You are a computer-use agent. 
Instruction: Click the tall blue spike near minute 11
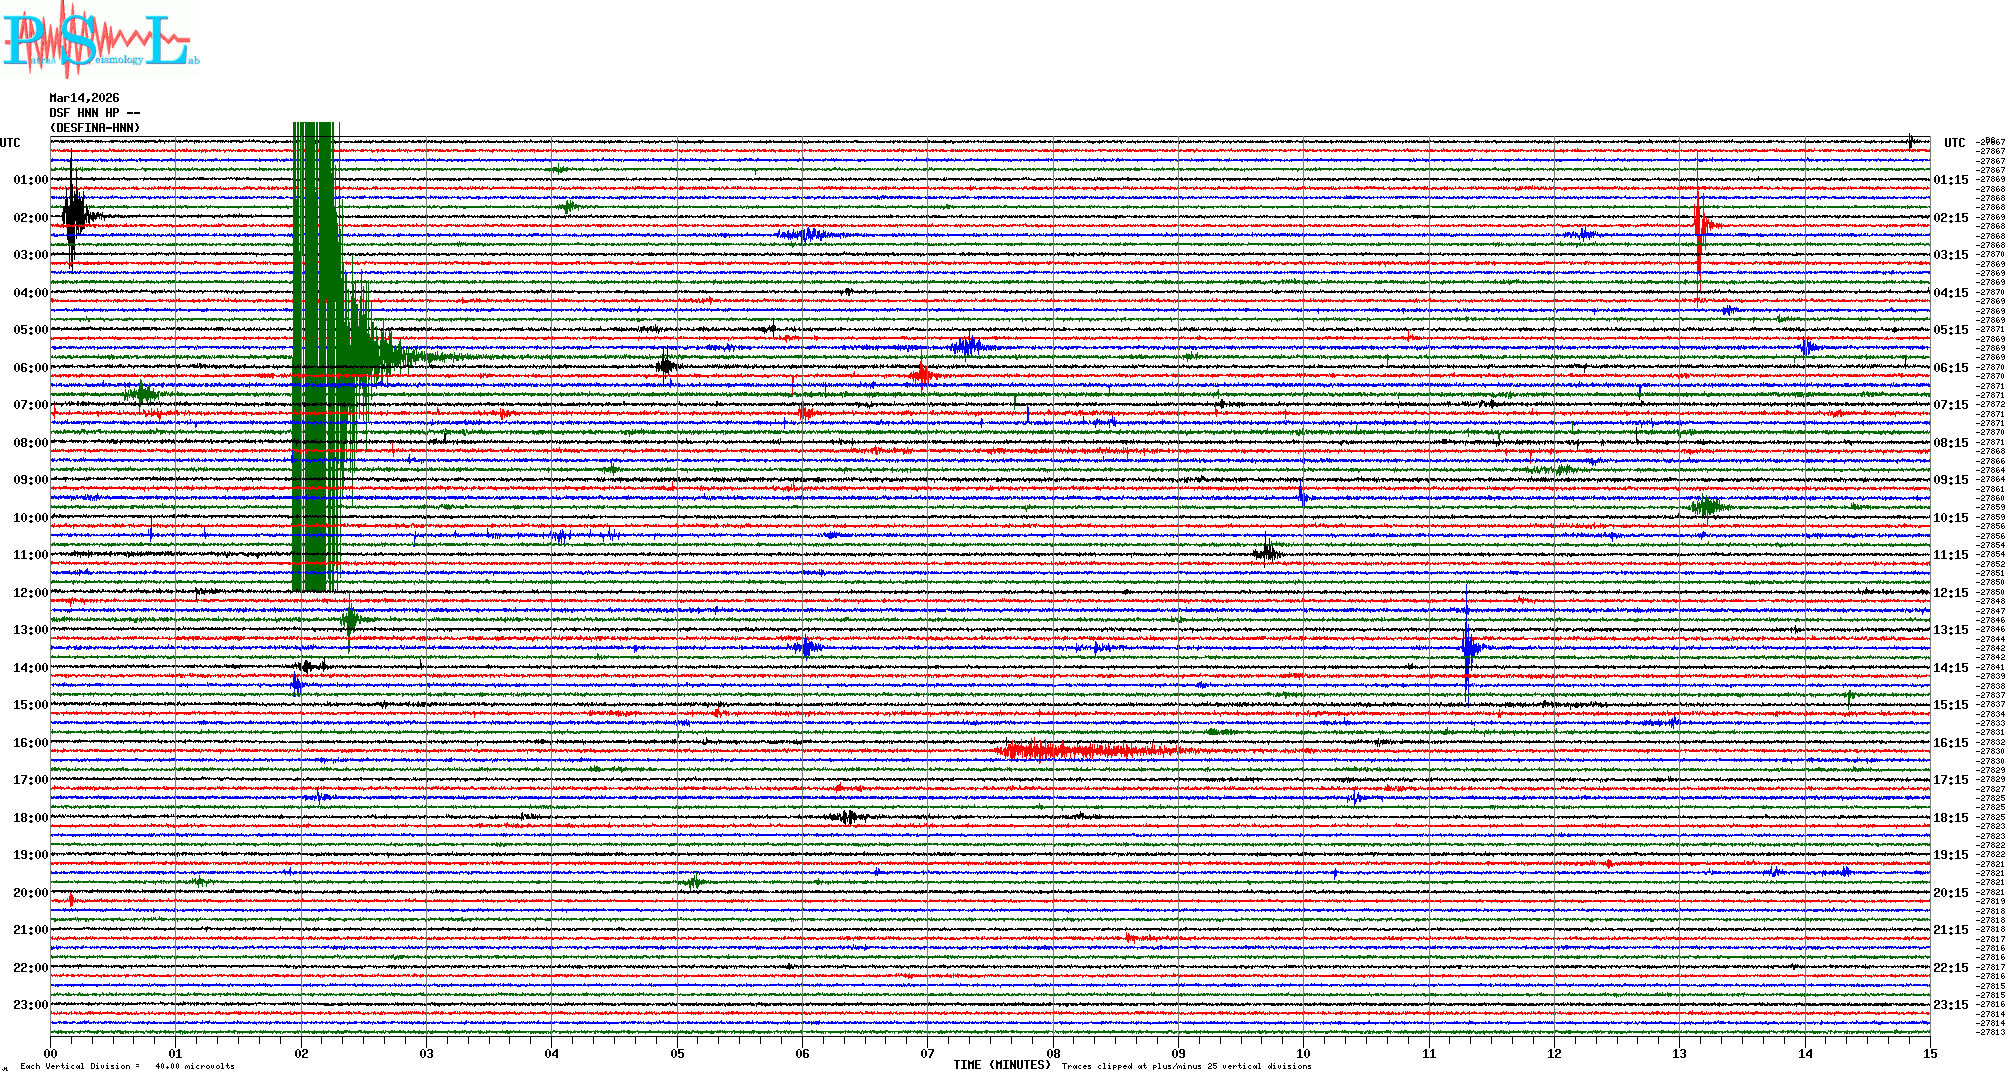(x=1467, y=647)
